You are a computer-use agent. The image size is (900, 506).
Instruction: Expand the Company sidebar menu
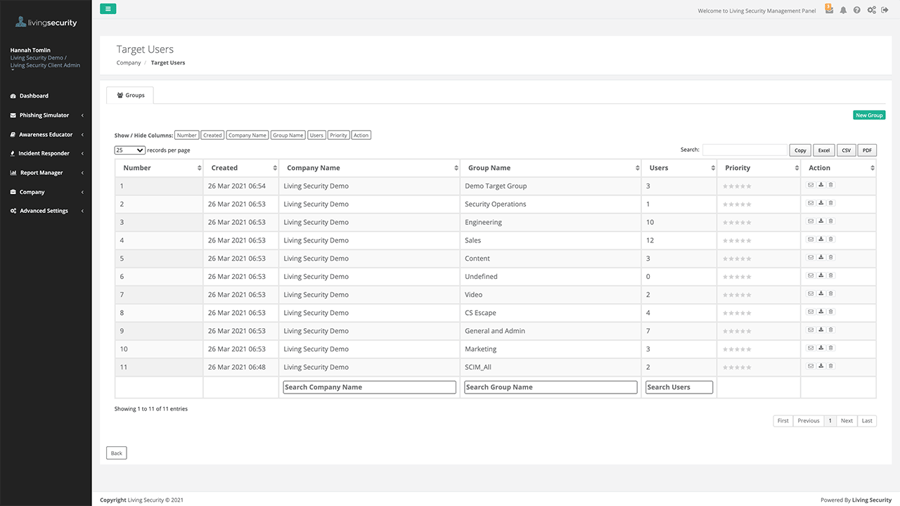click(46, 192)
